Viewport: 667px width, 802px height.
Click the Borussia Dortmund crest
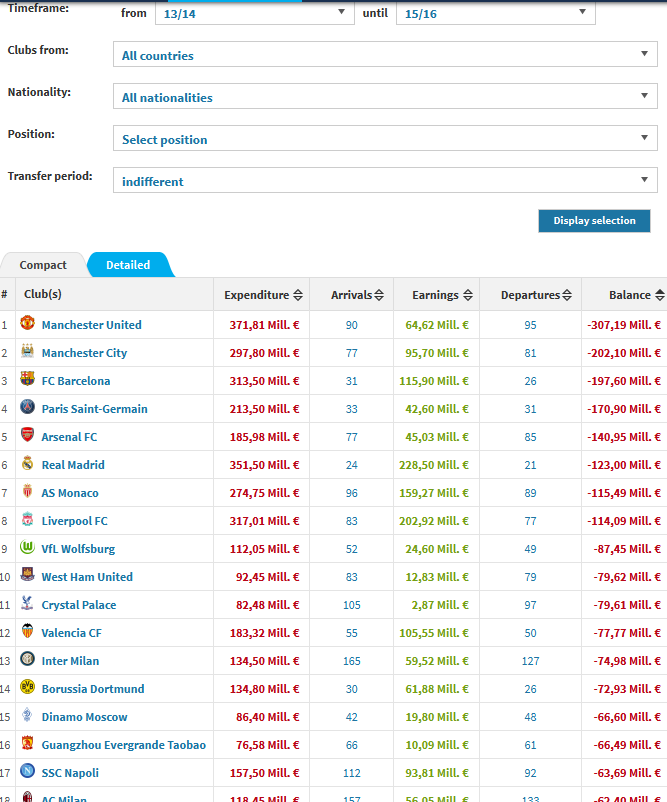click(28, 687)
